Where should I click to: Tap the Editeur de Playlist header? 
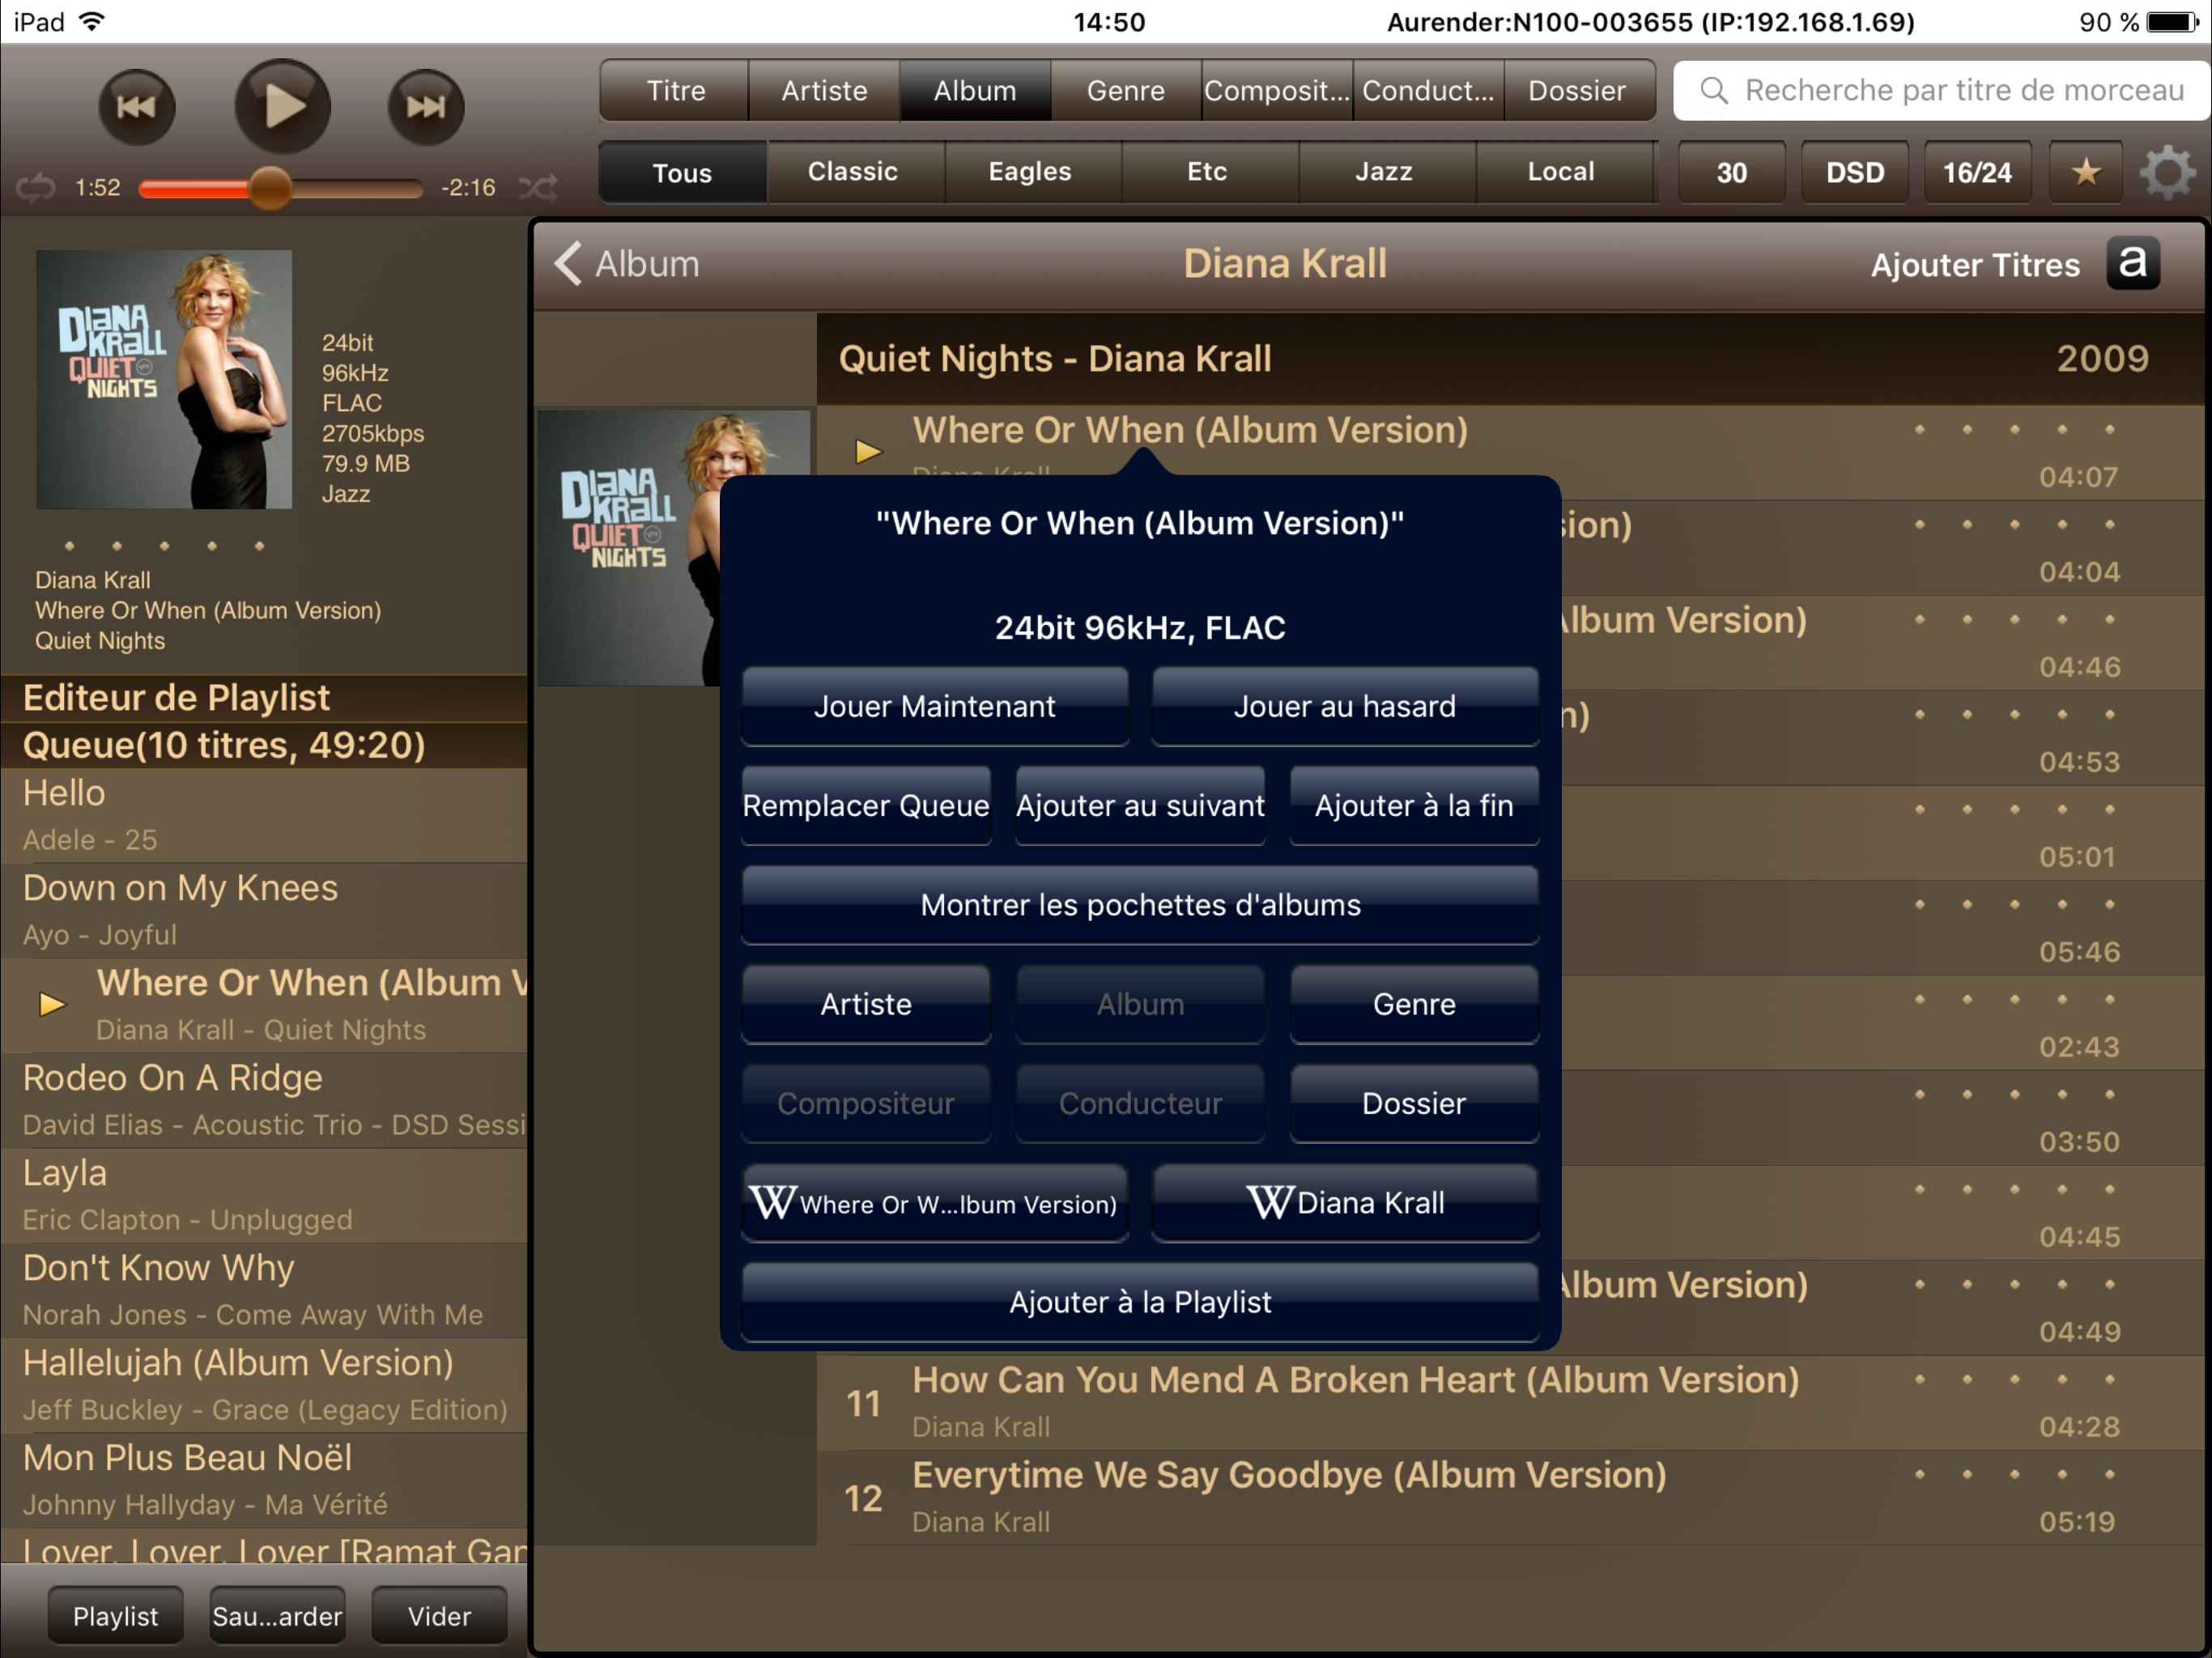point(264,698)
